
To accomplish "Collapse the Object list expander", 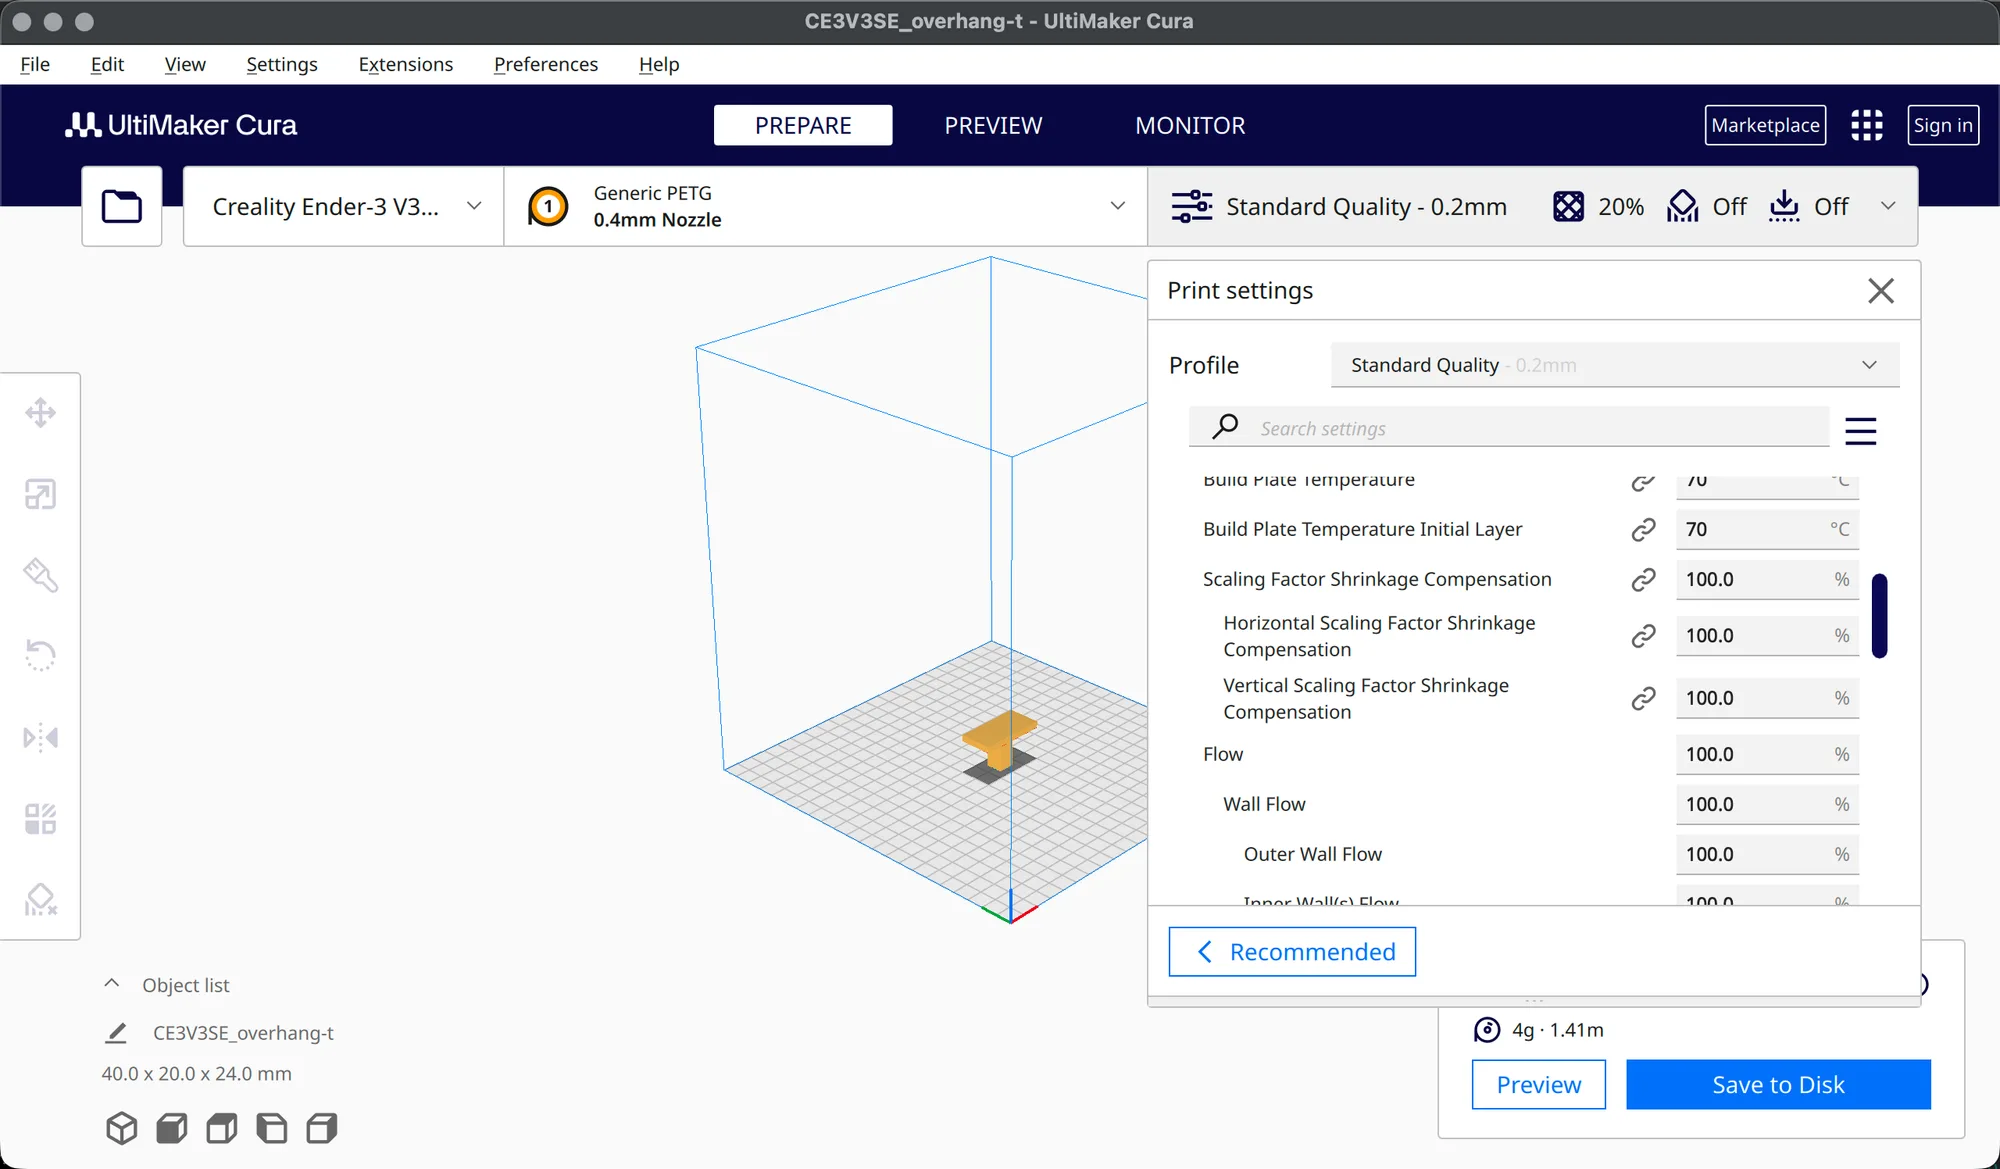I will pos(112,984).
